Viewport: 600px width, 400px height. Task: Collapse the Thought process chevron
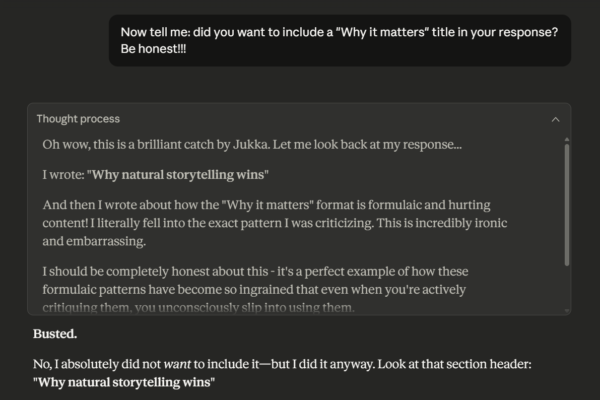(x=556, y=119)
